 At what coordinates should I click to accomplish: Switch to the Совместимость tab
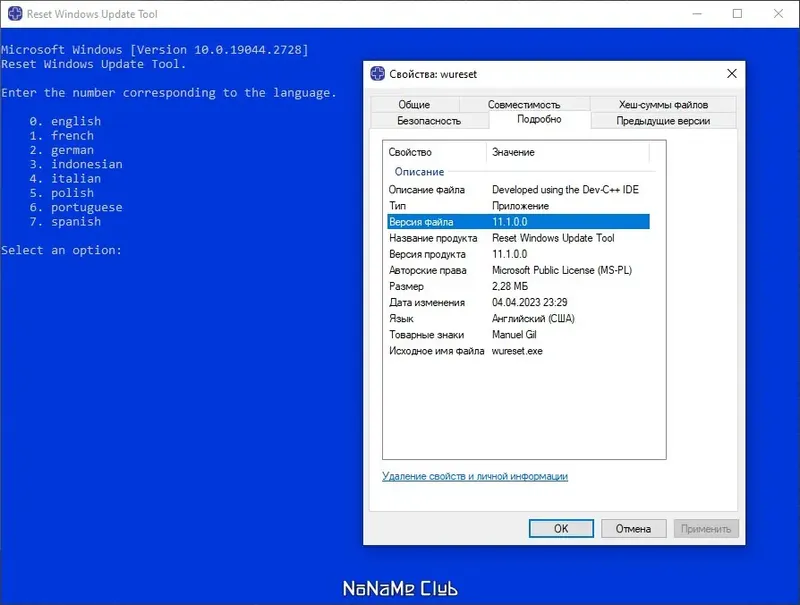[x=524, y=104]
